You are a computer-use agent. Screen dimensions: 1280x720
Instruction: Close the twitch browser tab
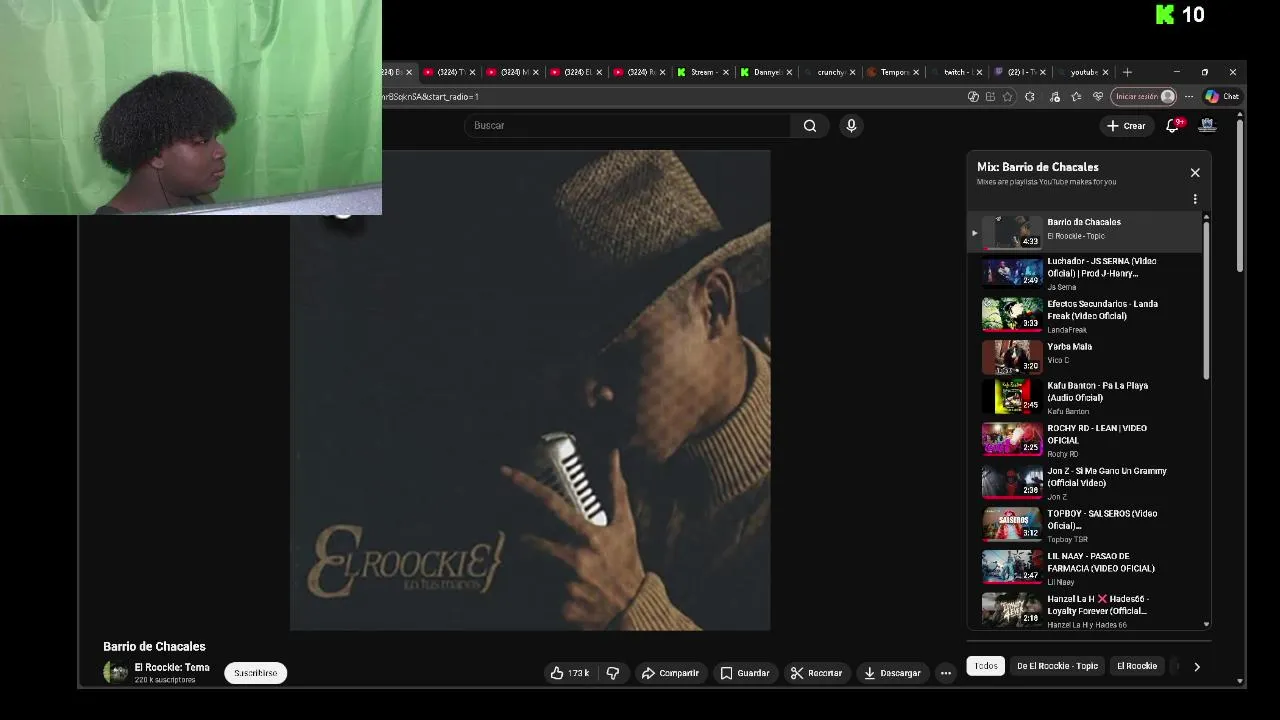coord(979,72)
